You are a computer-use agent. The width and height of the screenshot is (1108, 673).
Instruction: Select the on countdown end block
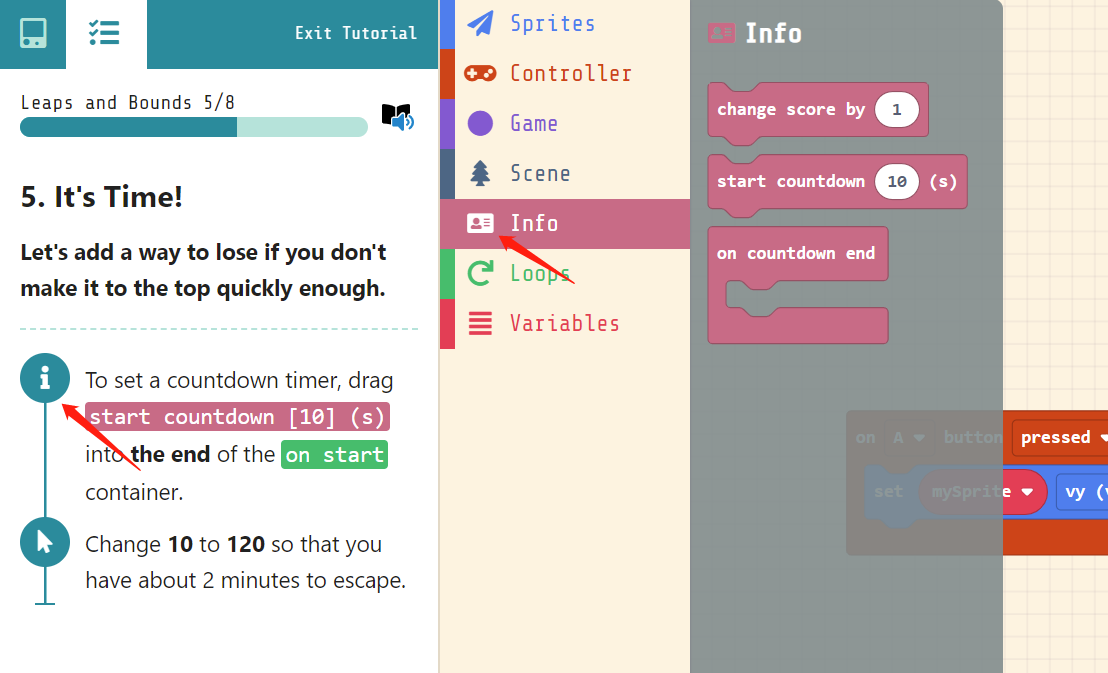798,253
